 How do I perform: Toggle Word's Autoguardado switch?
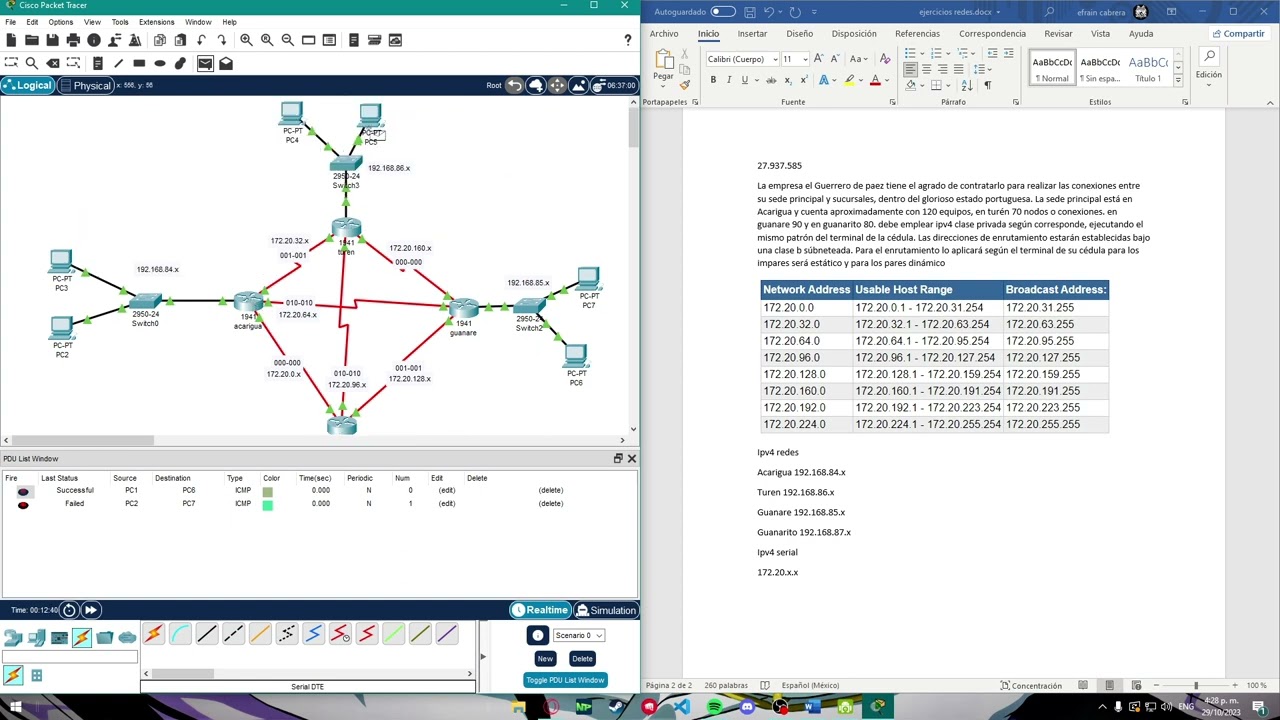723,12
